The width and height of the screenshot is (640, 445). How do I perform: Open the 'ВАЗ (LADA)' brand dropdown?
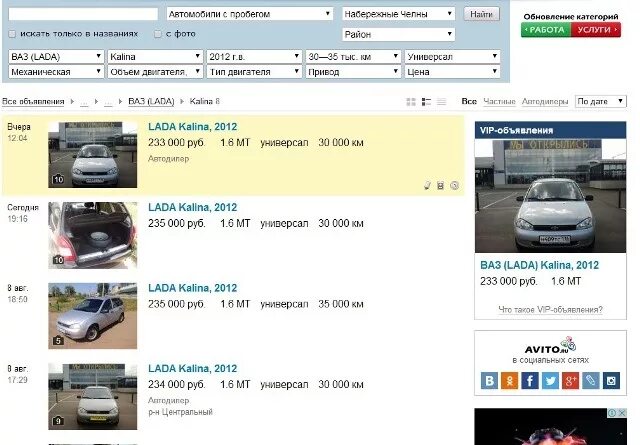coord(56,57)
